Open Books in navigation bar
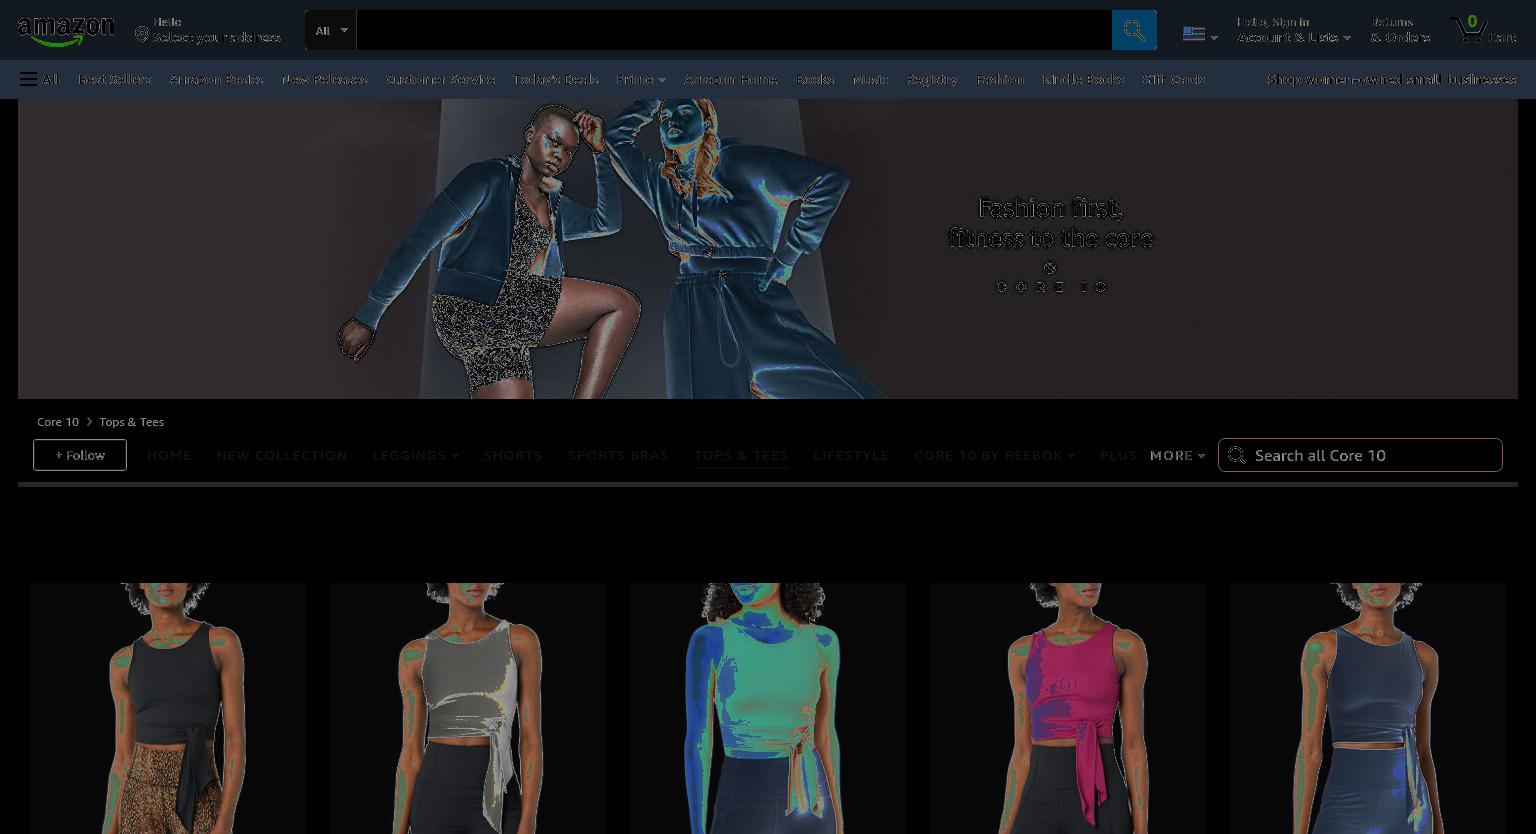This screenshot has height=834, width=1536. click(815, 79)
